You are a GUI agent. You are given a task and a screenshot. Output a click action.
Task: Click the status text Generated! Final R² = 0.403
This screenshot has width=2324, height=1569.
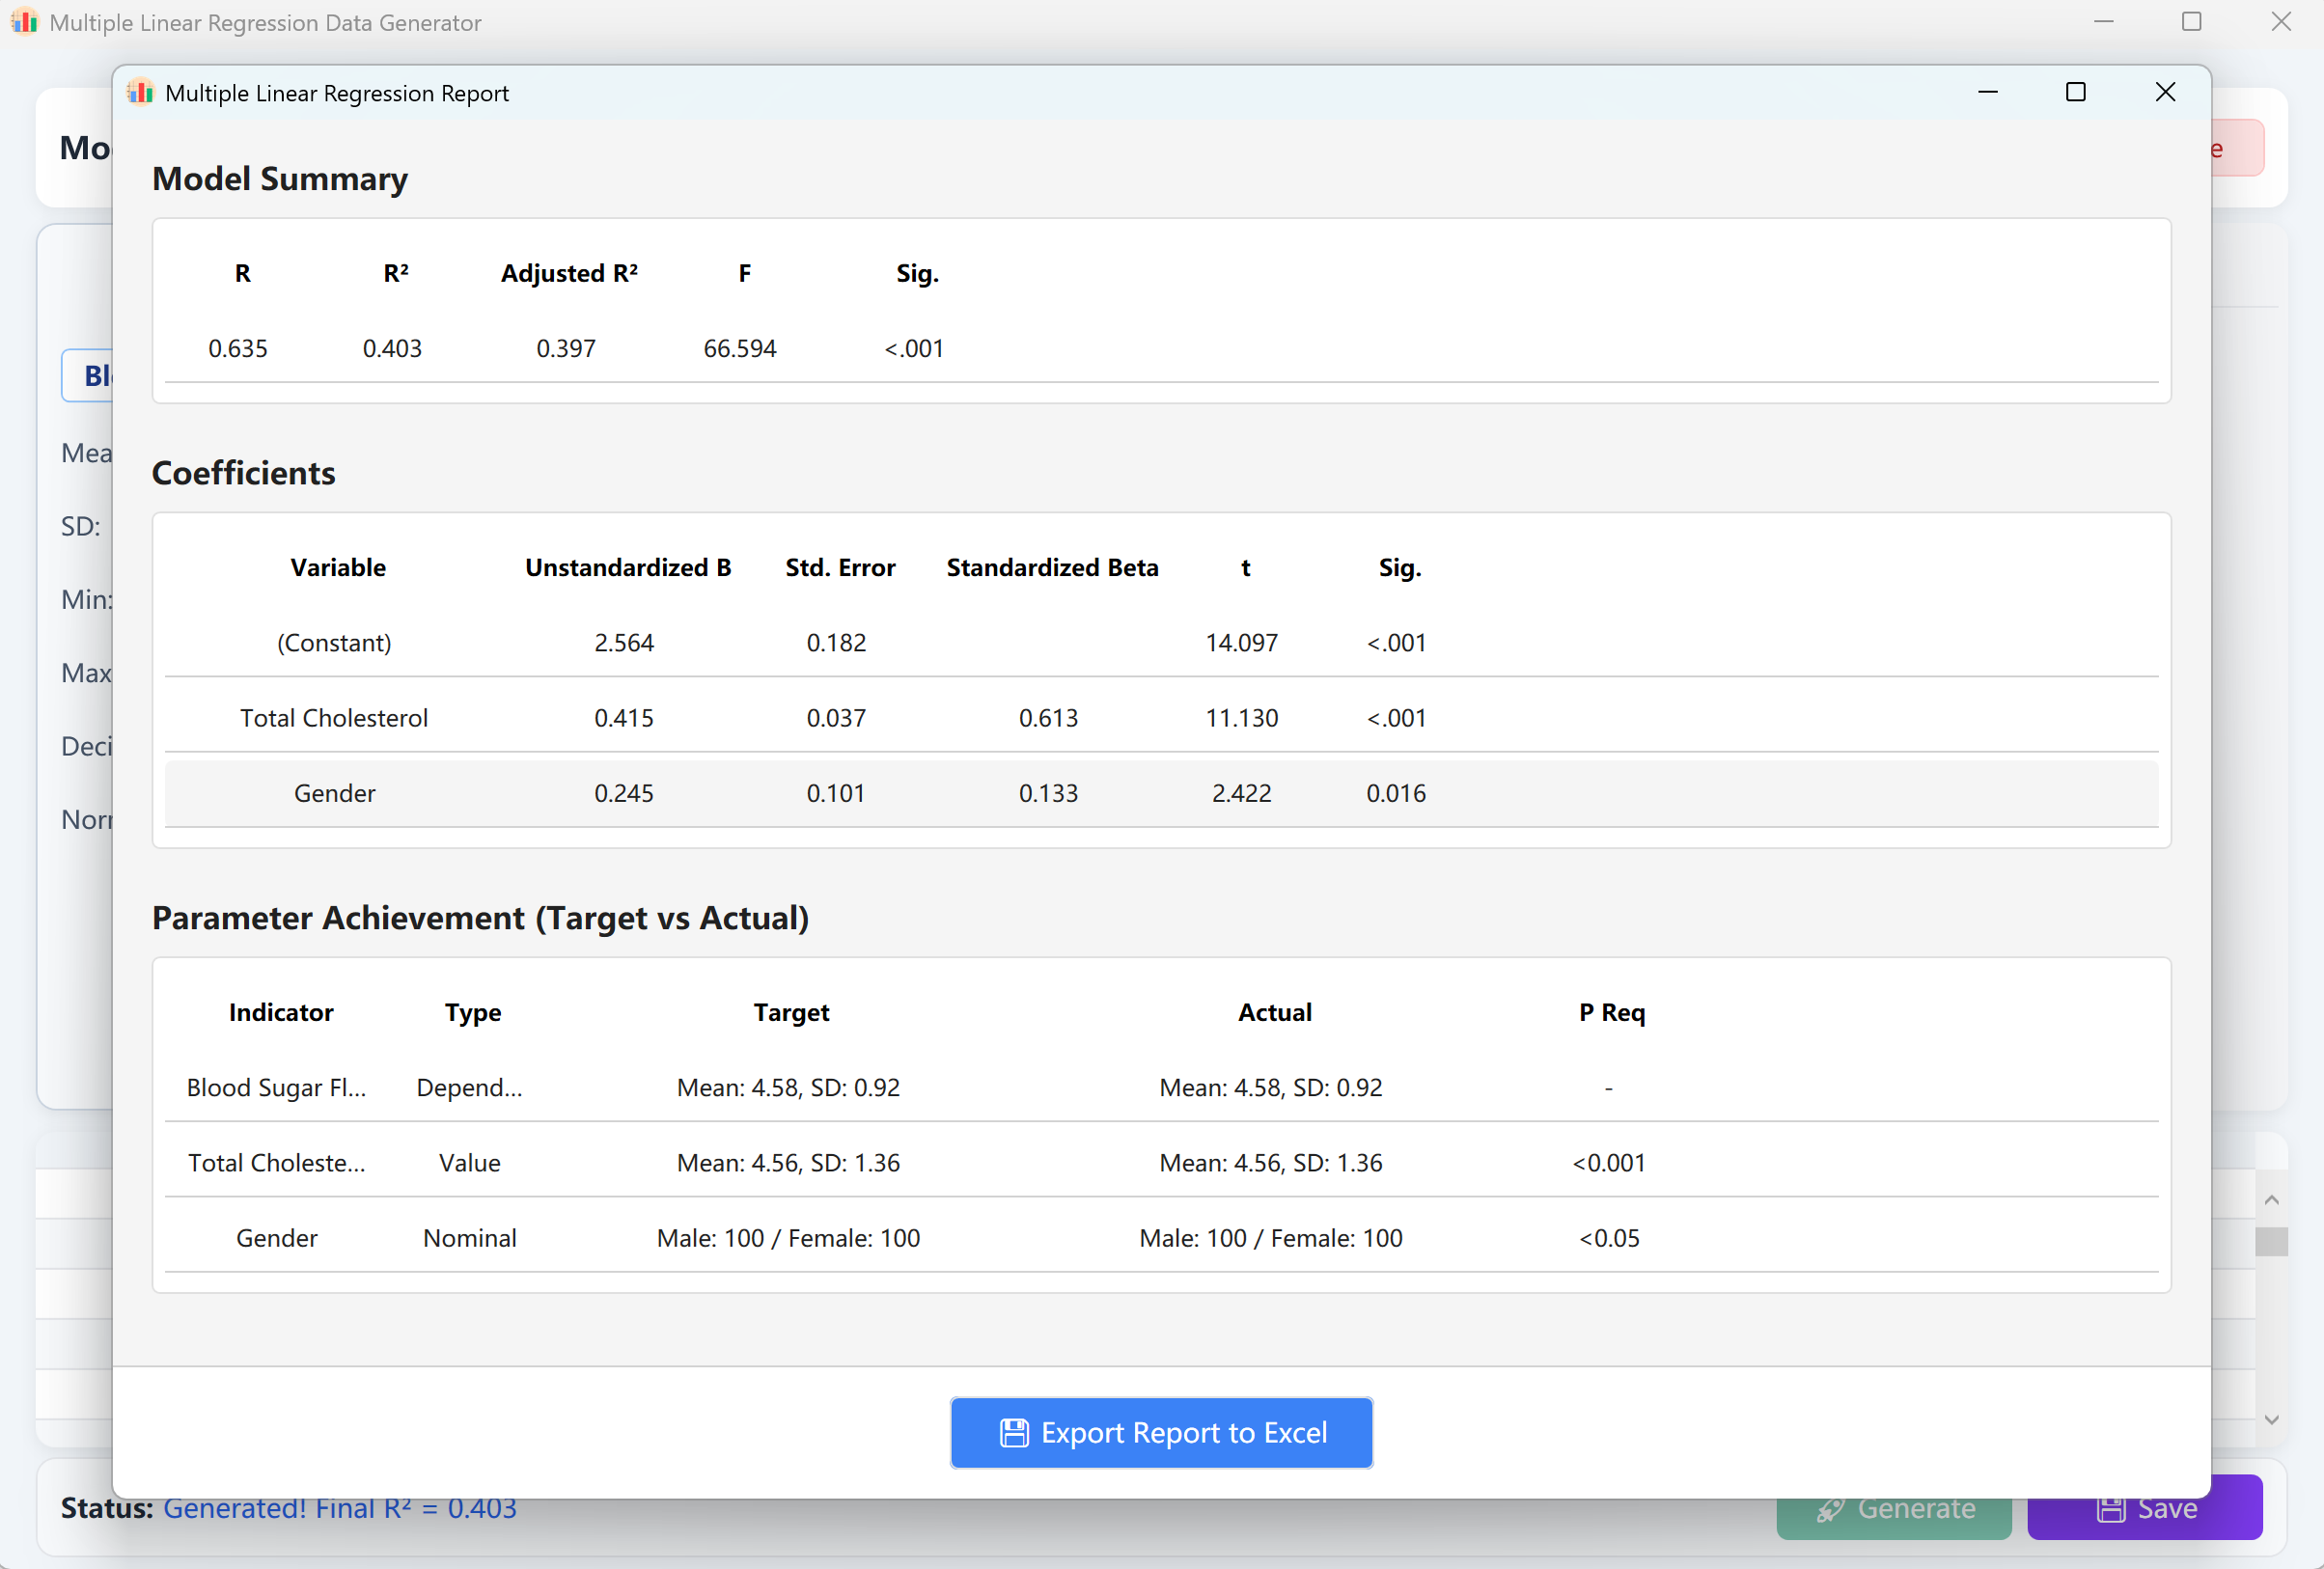click(x=340, y=1508)
